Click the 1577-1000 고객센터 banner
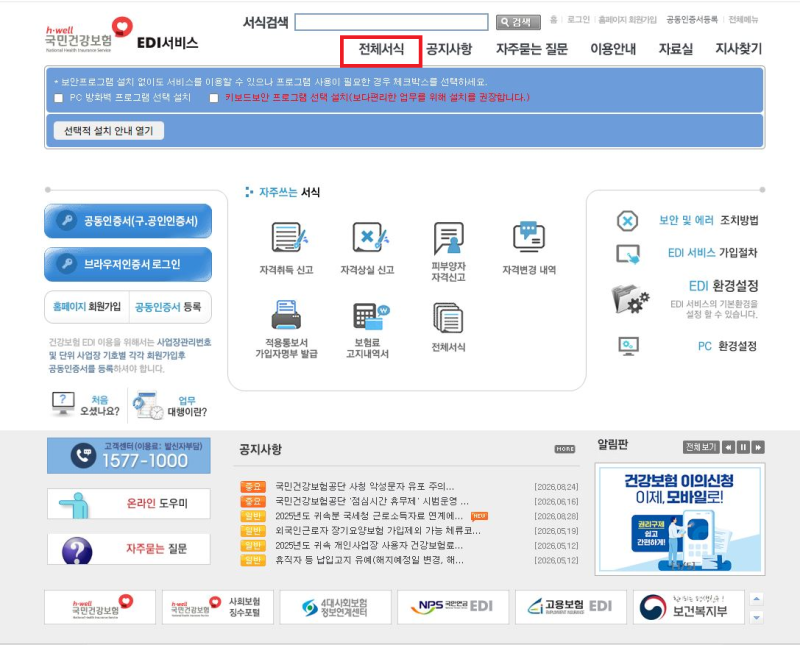The width and height of the screenshot is (800, 645). (129, 455)
